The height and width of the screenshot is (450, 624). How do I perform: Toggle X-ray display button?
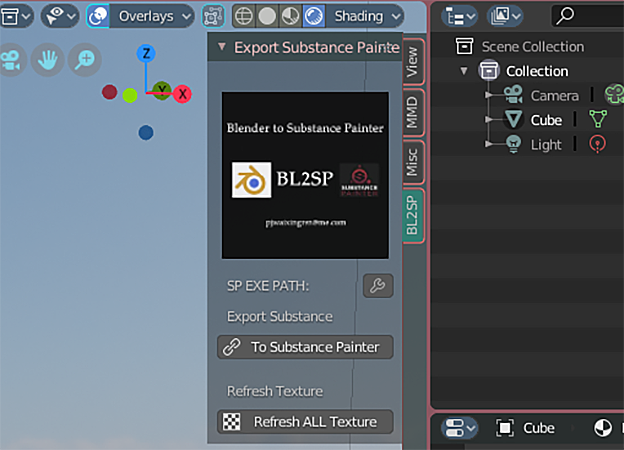[213, 16]
